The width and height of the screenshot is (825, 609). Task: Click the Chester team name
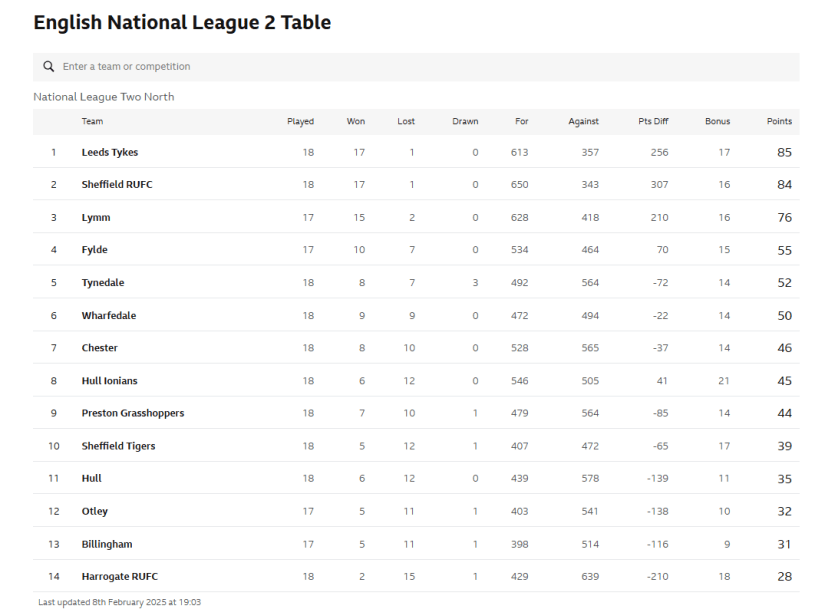click(x=100, y=348)
